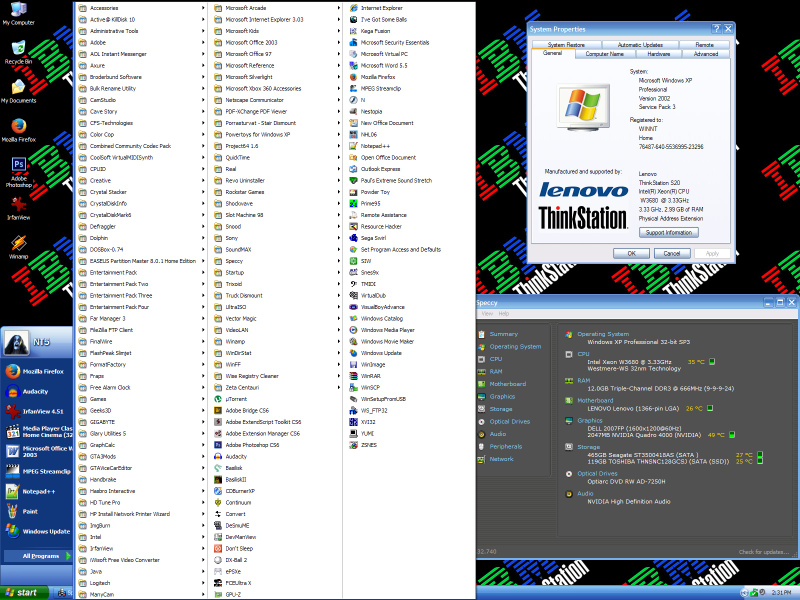Open the Recycle Bin desktop icon
The image size is (800, 600).
tap(18, 53)
